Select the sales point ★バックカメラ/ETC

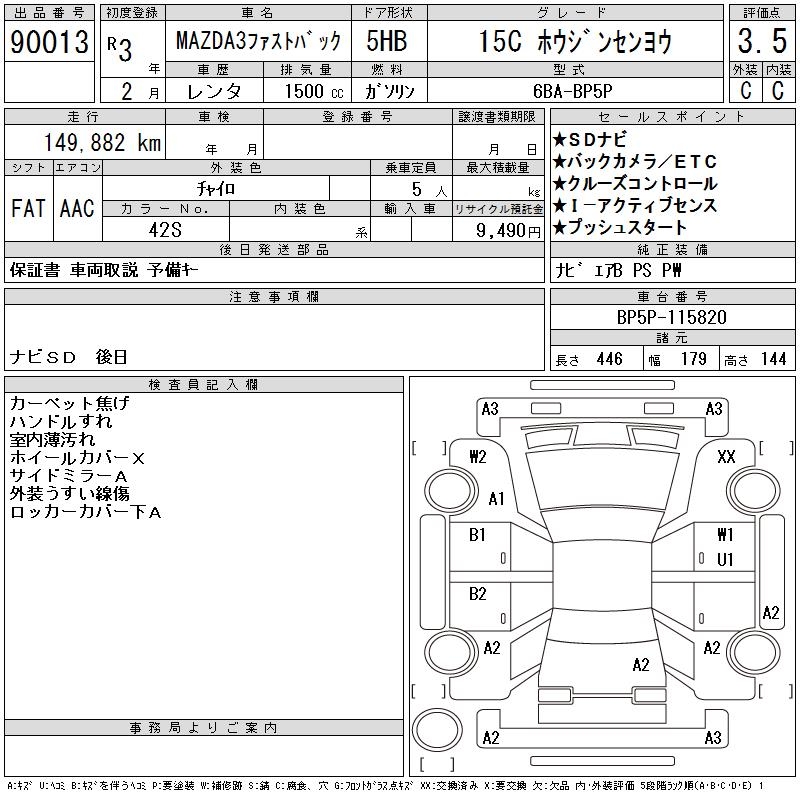click(x=635, y=162)
